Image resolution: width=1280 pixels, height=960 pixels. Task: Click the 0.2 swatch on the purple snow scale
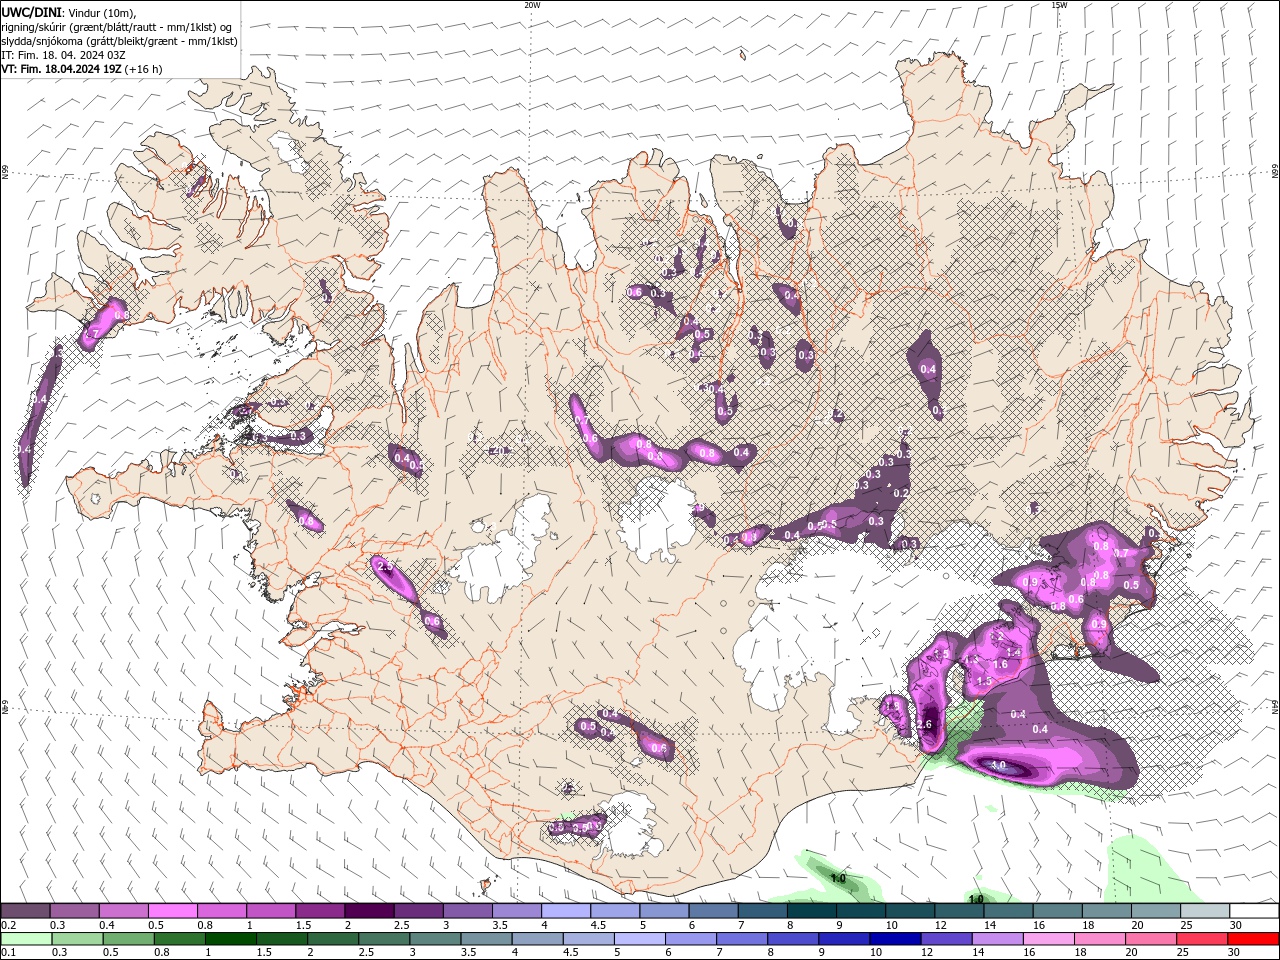click(25, 911)
